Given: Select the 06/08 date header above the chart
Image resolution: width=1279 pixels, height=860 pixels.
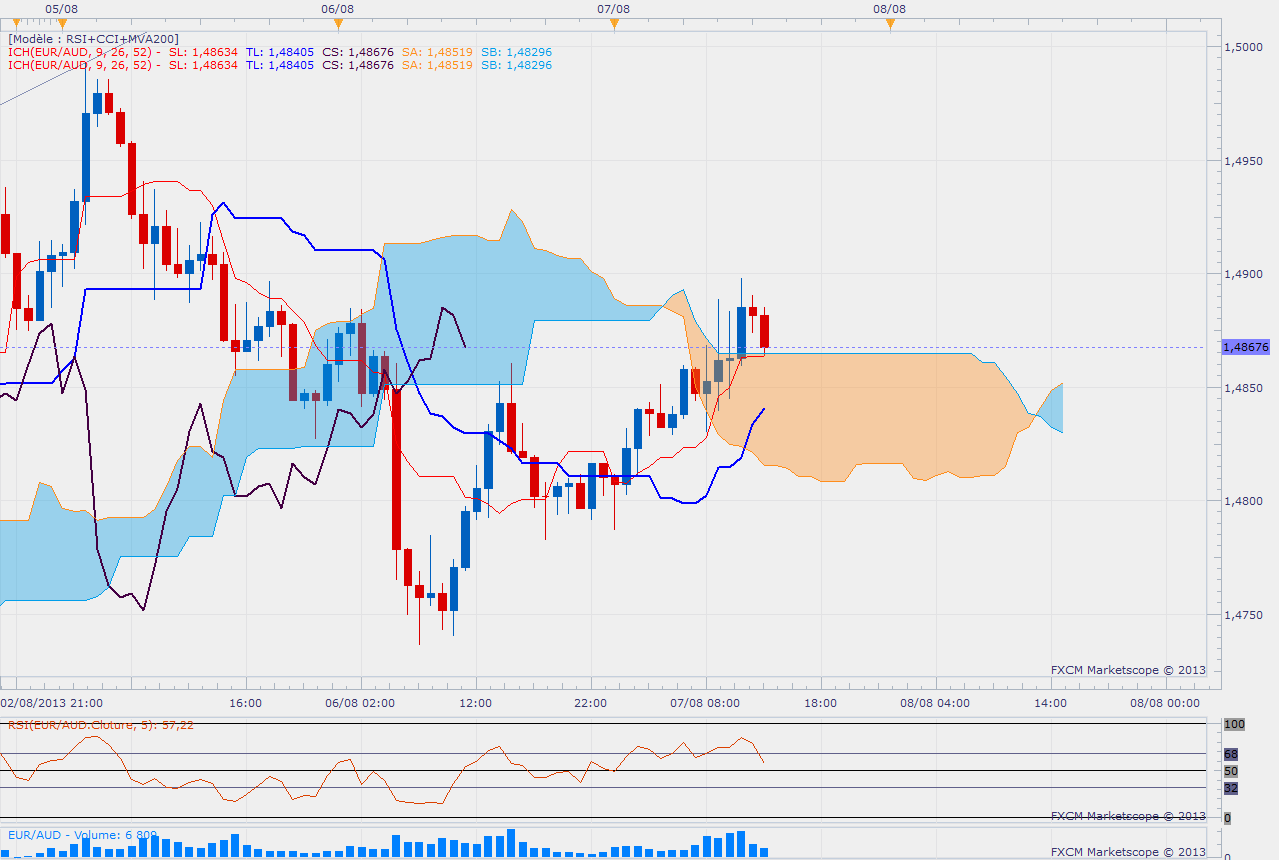Looking at the screenshot, I should (338, 8).
